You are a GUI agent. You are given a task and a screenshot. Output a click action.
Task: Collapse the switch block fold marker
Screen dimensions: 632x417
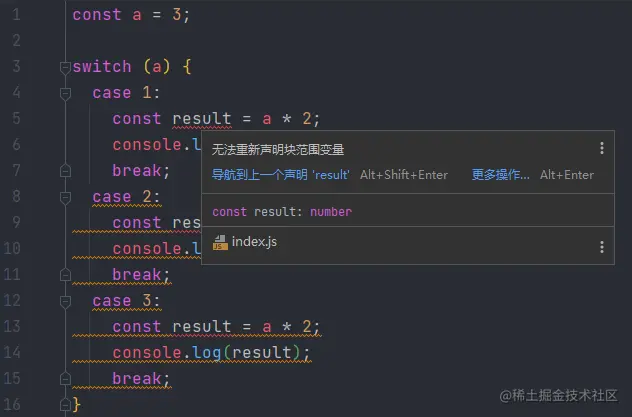[65, 68]
